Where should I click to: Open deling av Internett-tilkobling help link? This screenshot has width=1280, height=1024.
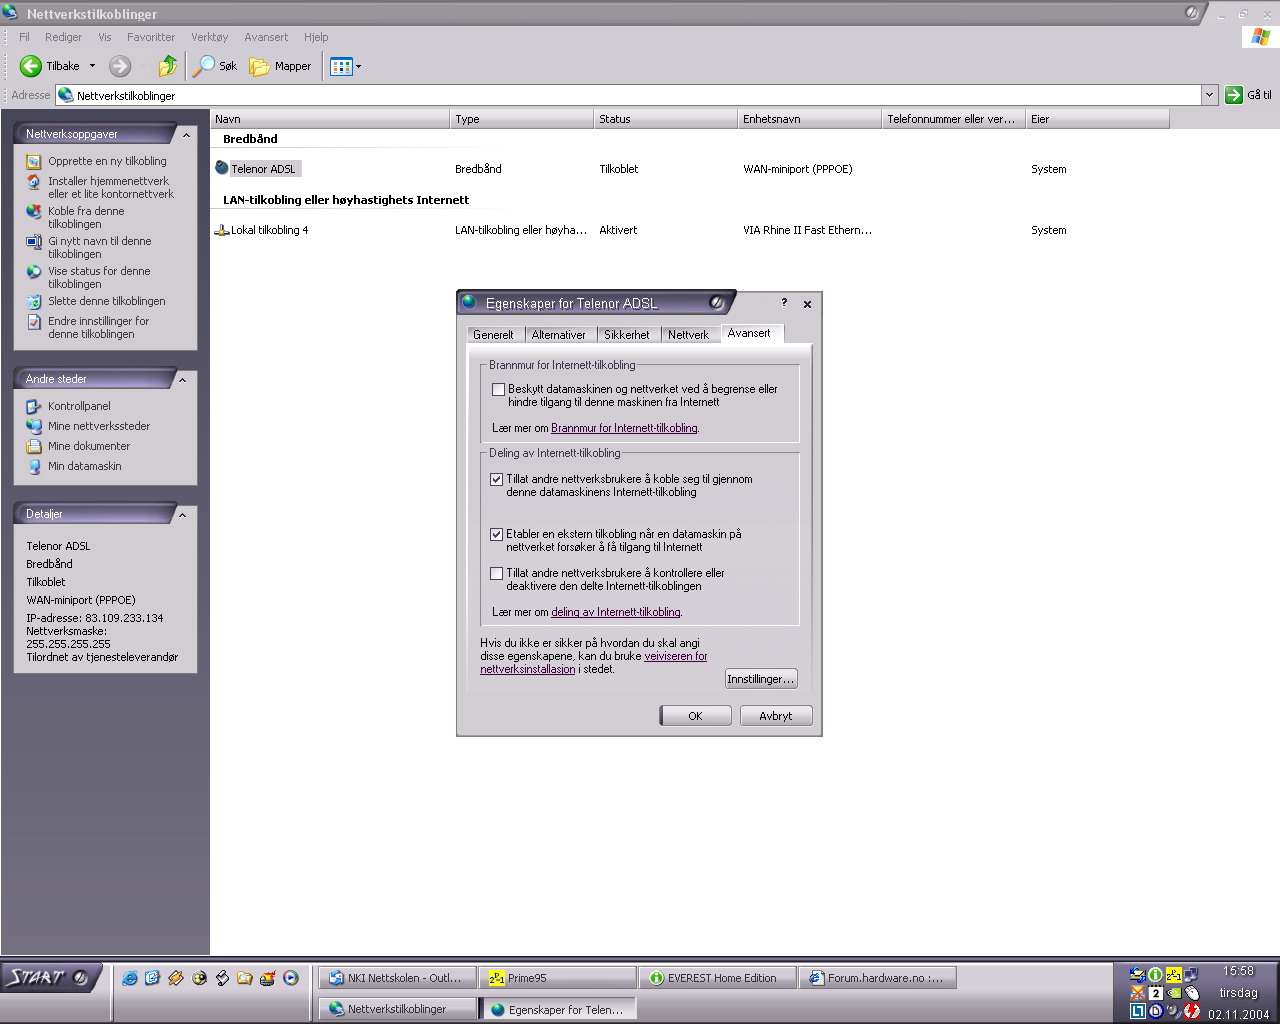tap(615, 612)
